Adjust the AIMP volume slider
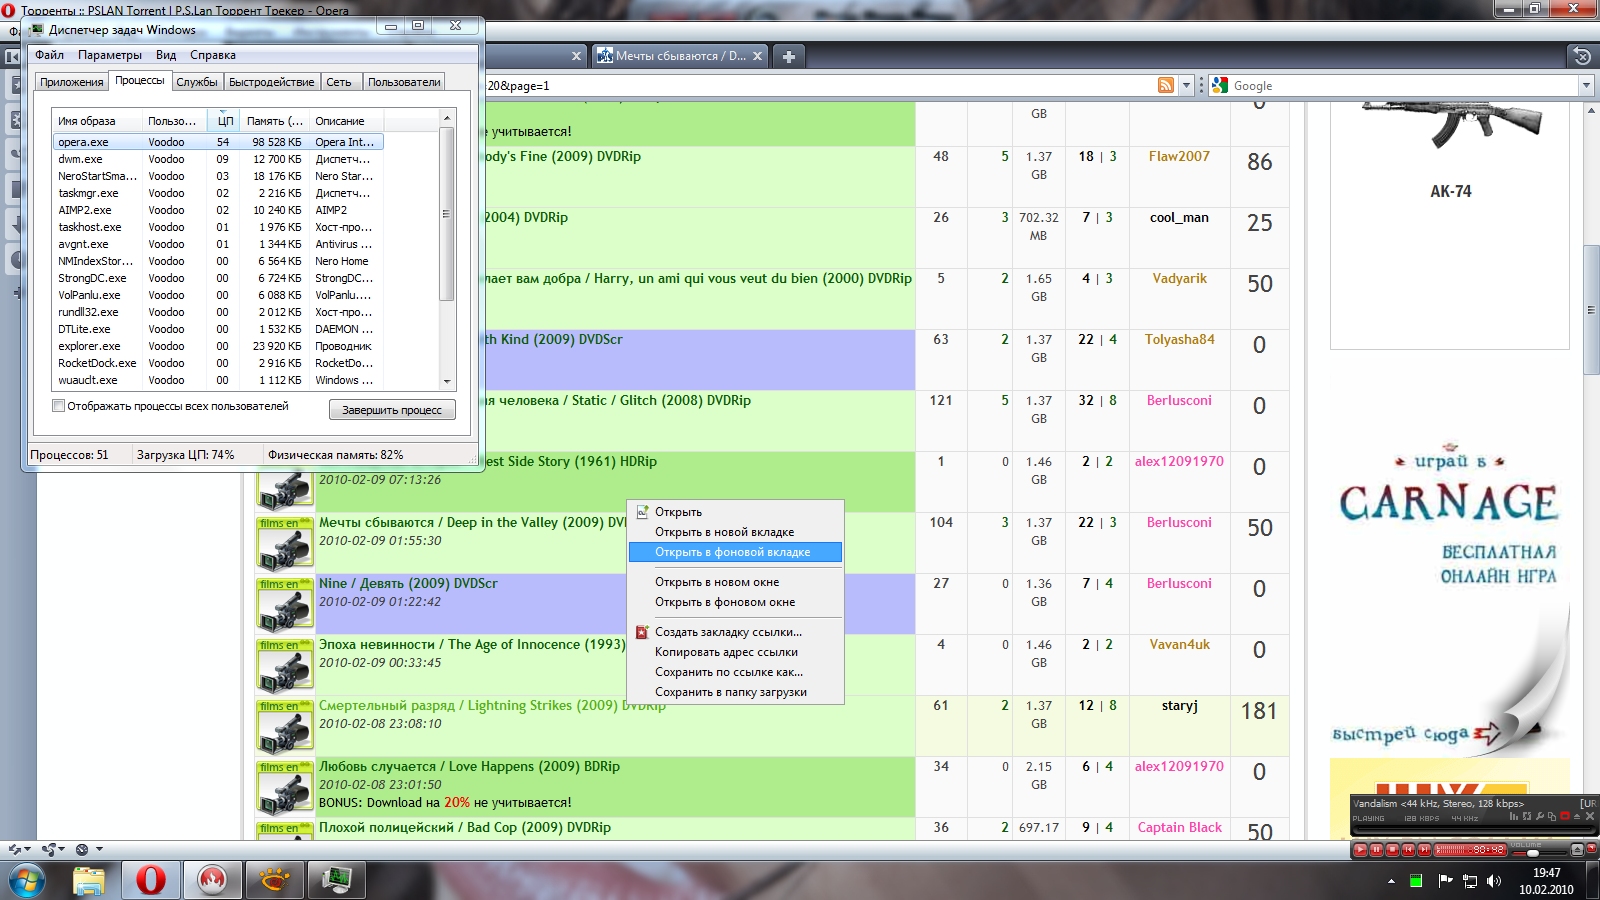 (x=1532, y=853)
